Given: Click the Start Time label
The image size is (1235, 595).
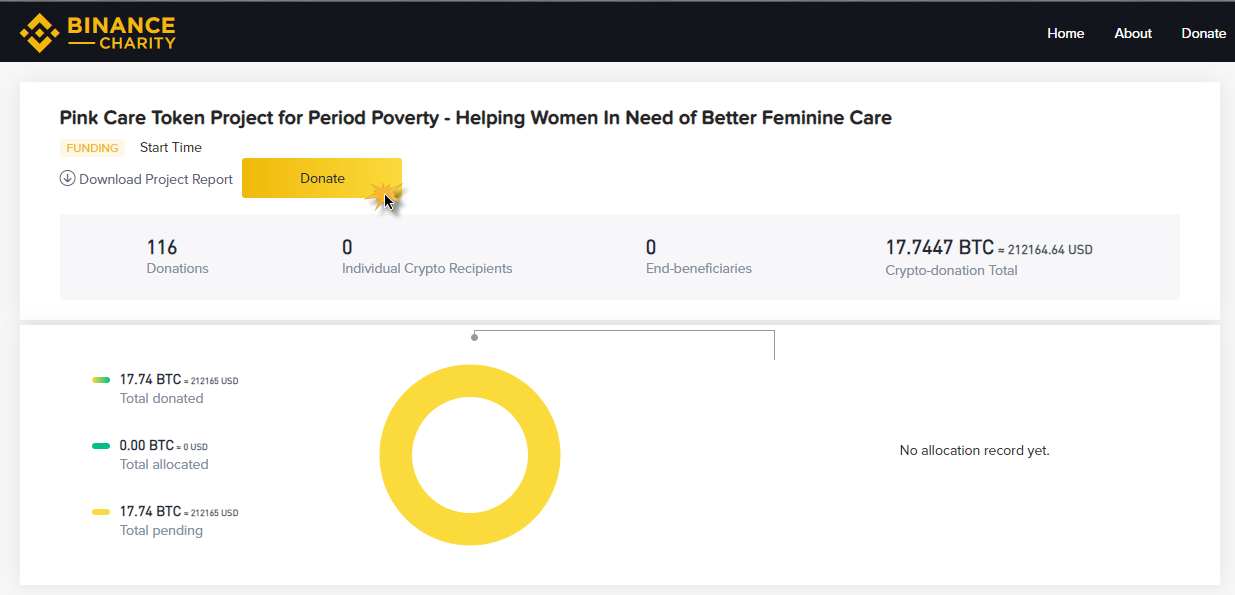Looking at the screenshot, I should [171, 148].
